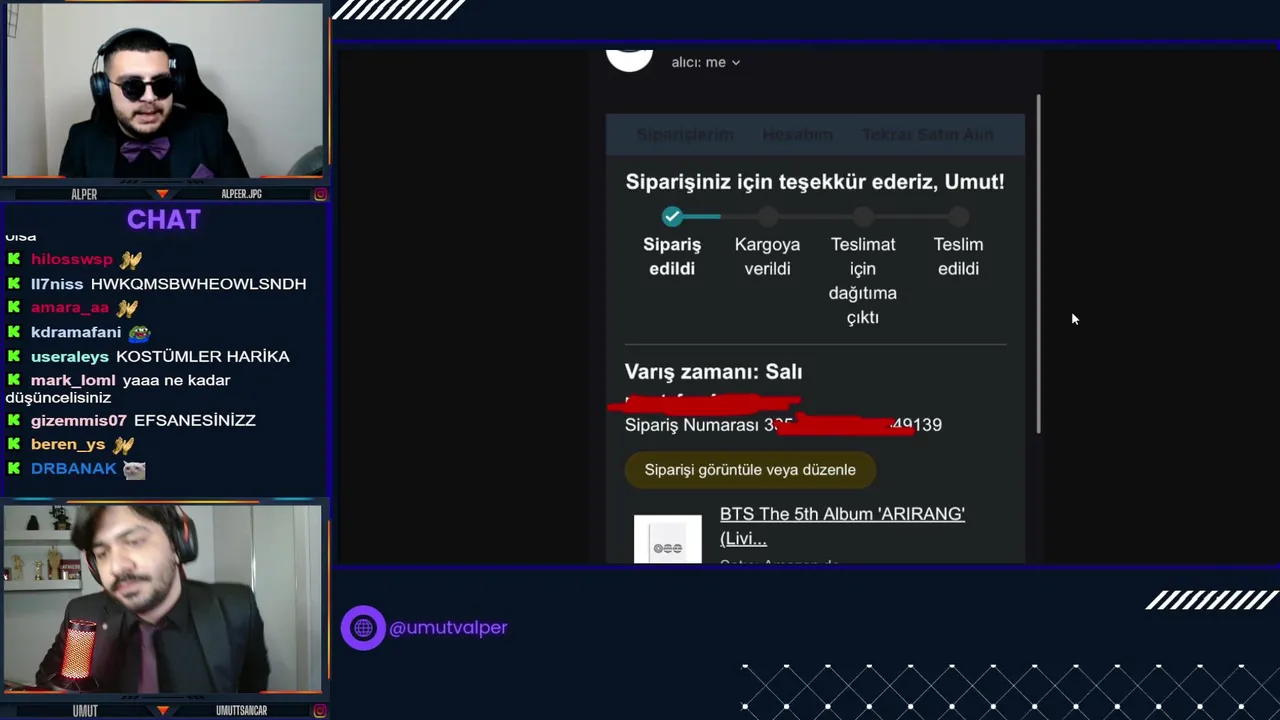Click the Instagram icon beside ALPEER.JPG
This screenshot has height=720, width=1280.
320,194
